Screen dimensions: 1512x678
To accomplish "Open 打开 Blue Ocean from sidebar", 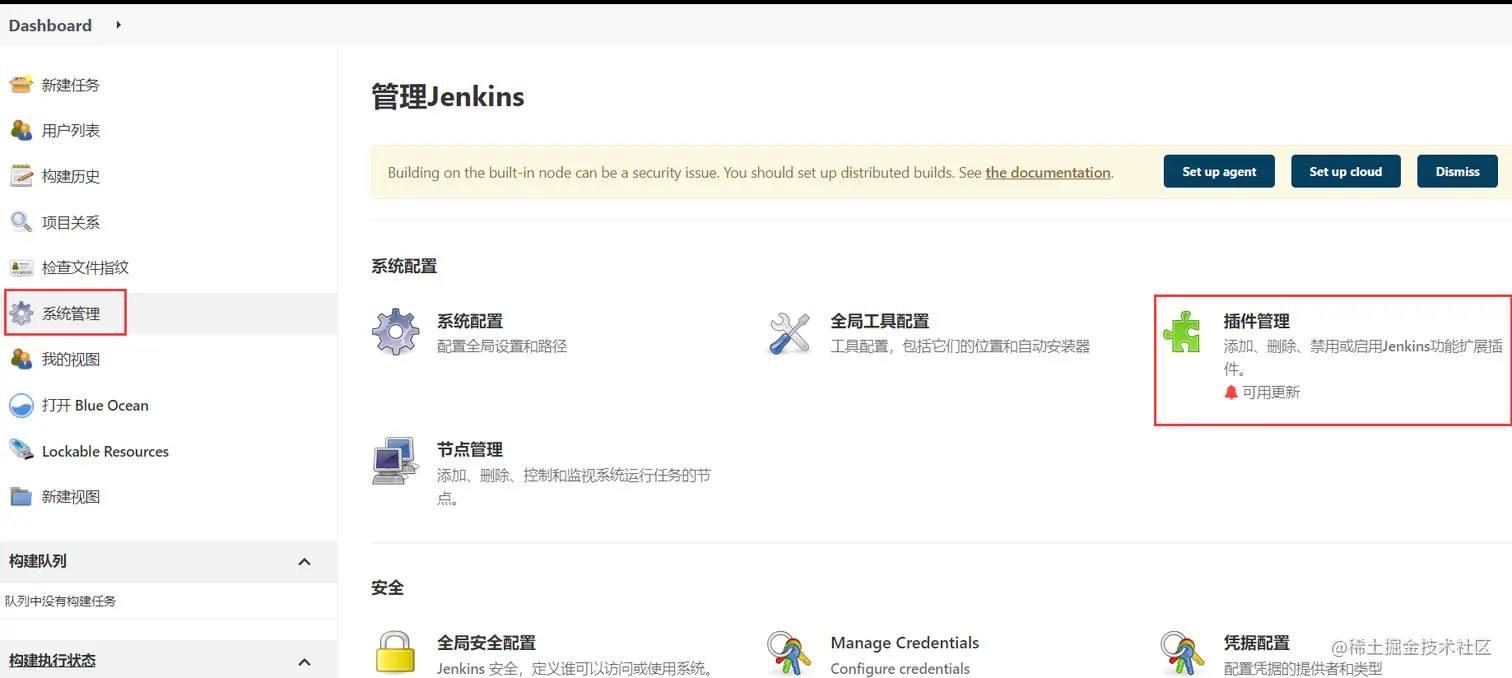I will click(94, 405).
